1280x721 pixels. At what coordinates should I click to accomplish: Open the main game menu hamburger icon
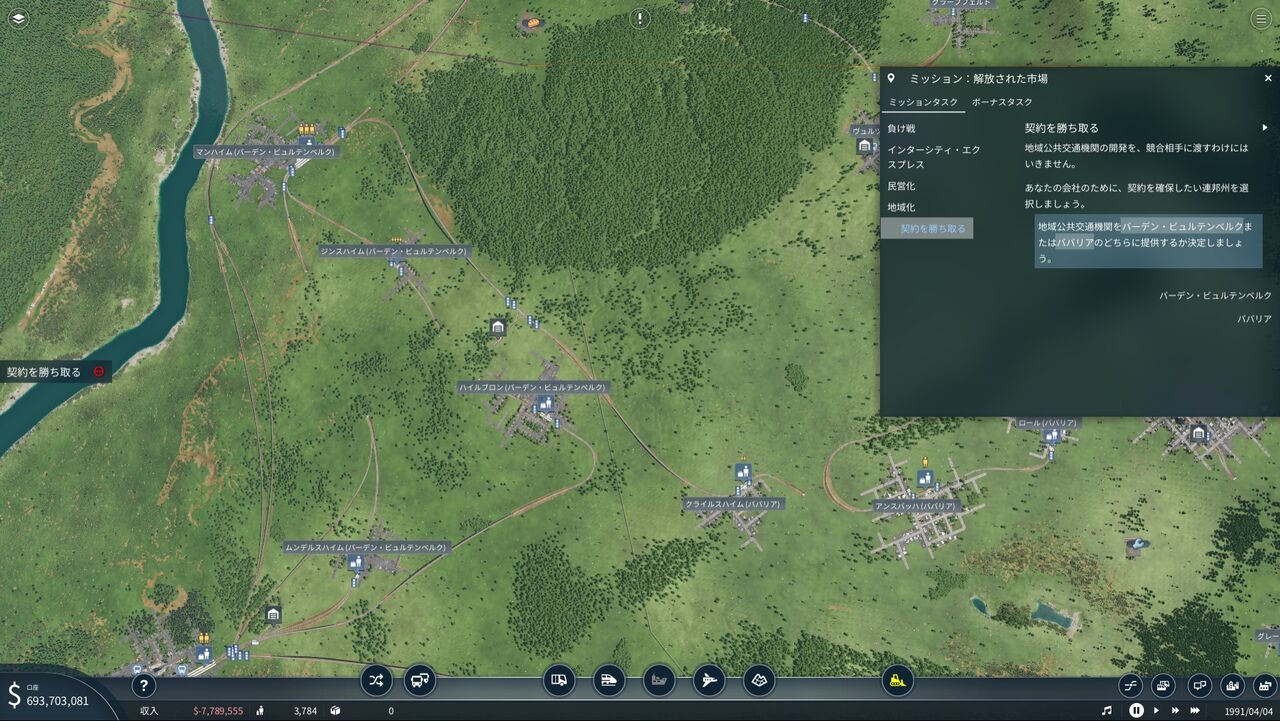point(1259,18)
